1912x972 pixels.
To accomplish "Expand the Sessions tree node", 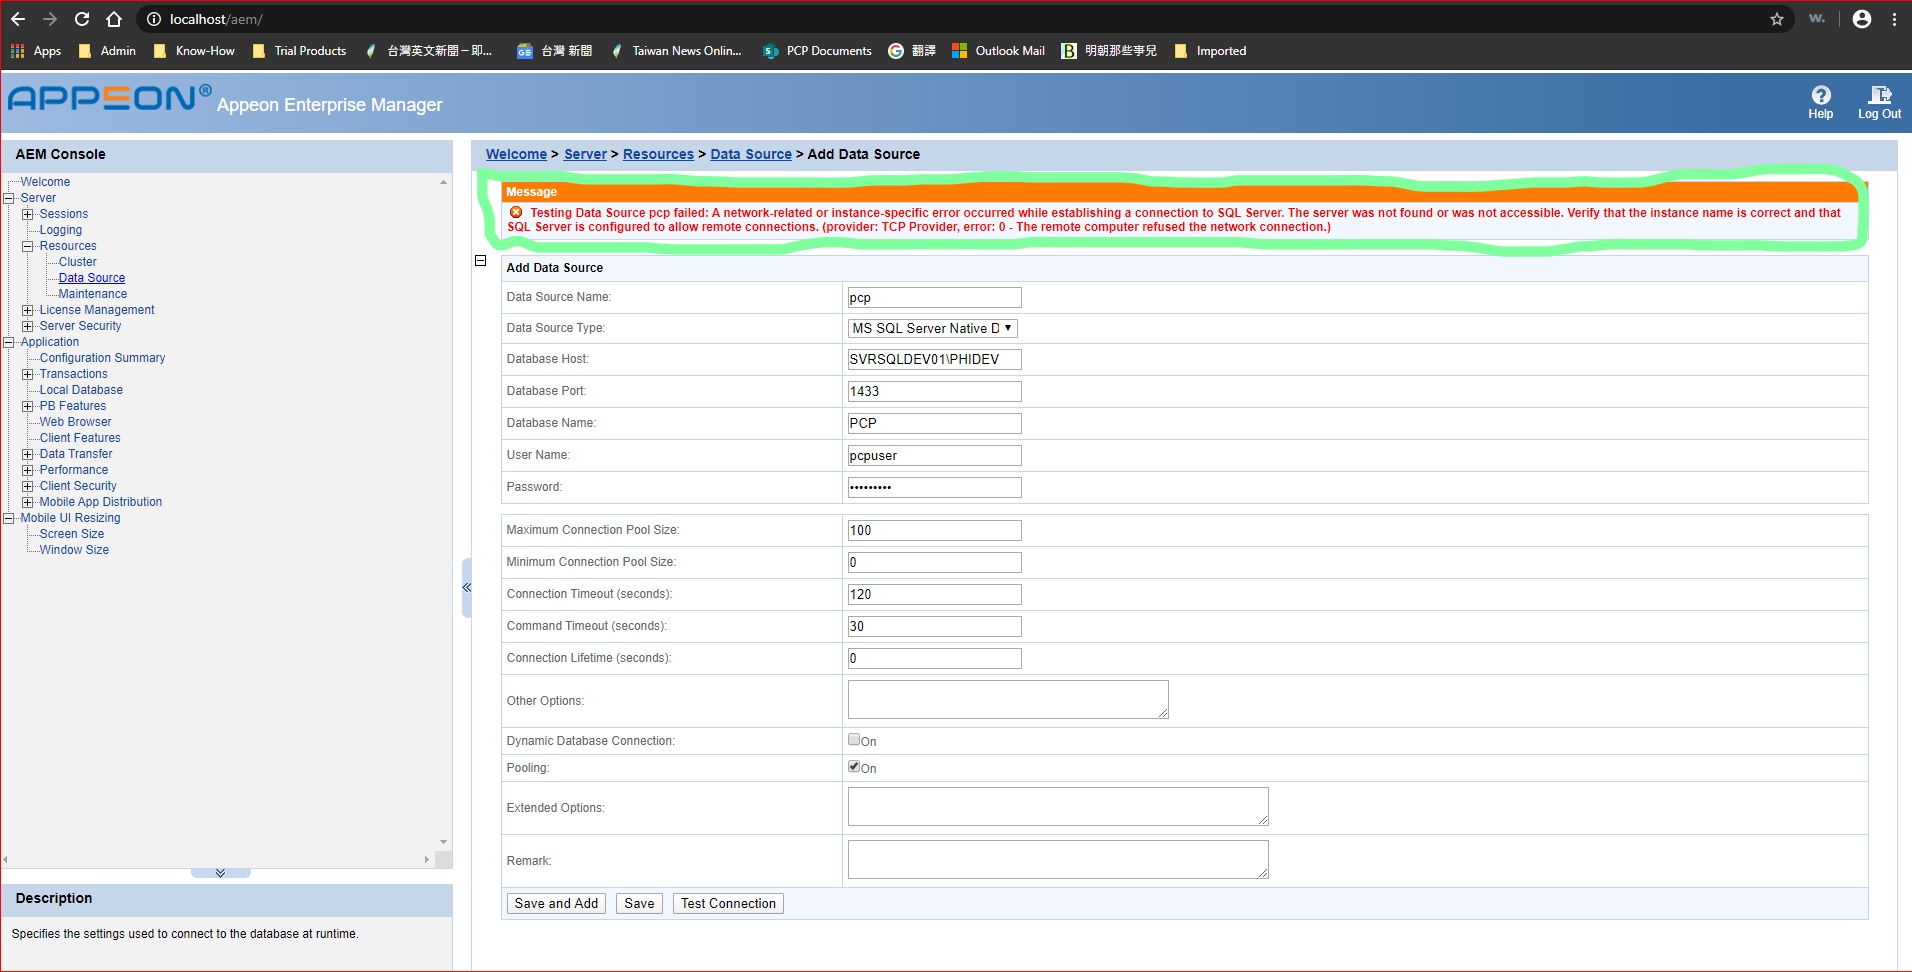I will point(28,214).
